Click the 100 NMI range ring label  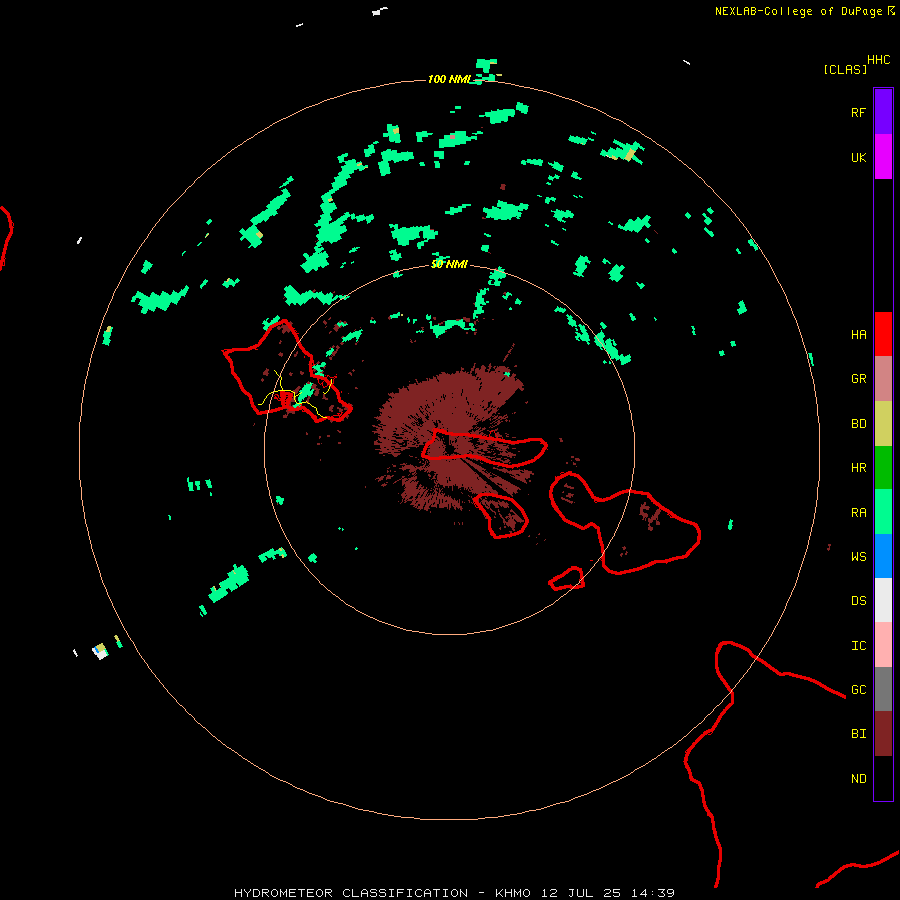tap(449, 79)
